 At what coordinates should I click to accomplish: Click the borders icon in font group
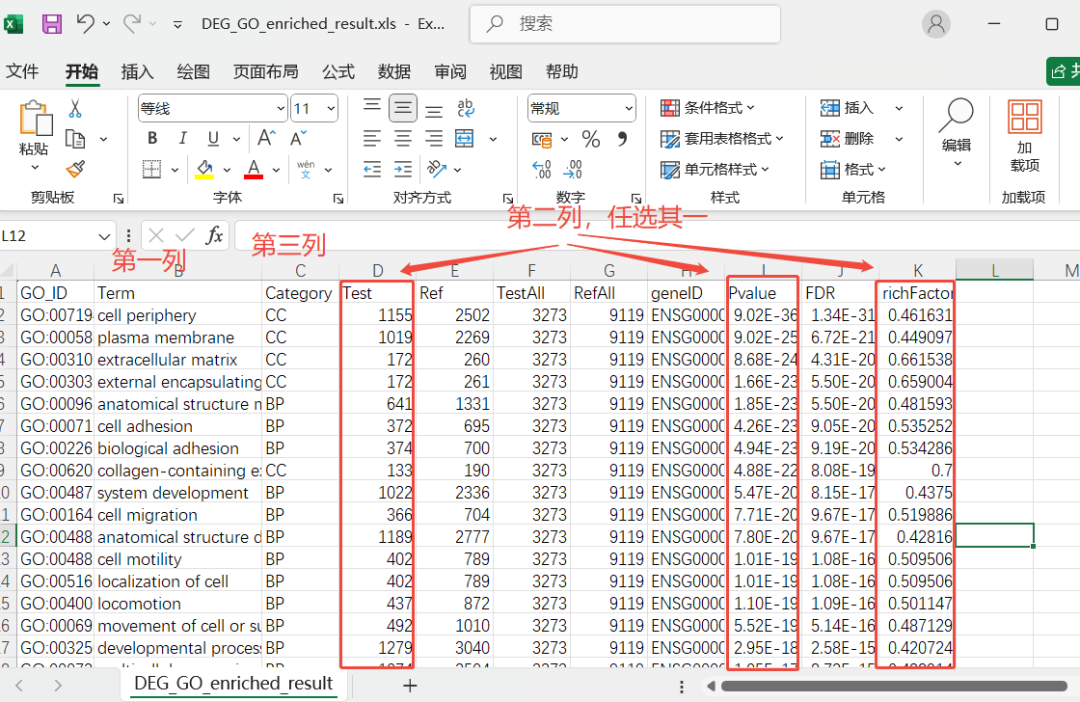[152, 169]
